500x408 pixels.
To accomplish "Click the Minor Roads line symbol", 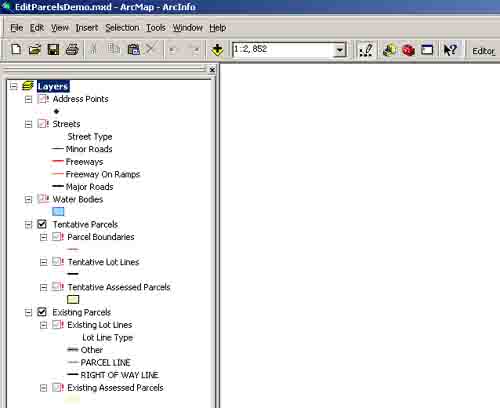I will (x=58, y=149).
